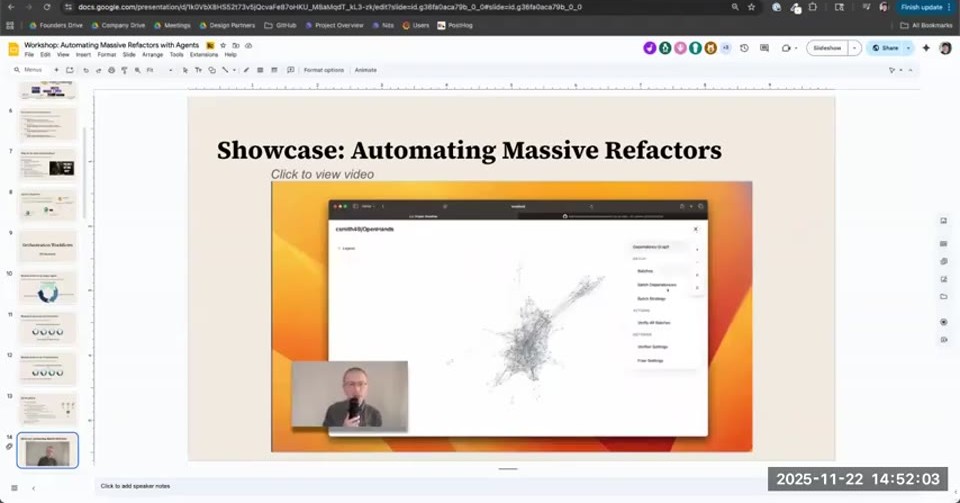960x503 pixels.
Task: Click the add comment toolbar icon
Action: tap(291, 70)
